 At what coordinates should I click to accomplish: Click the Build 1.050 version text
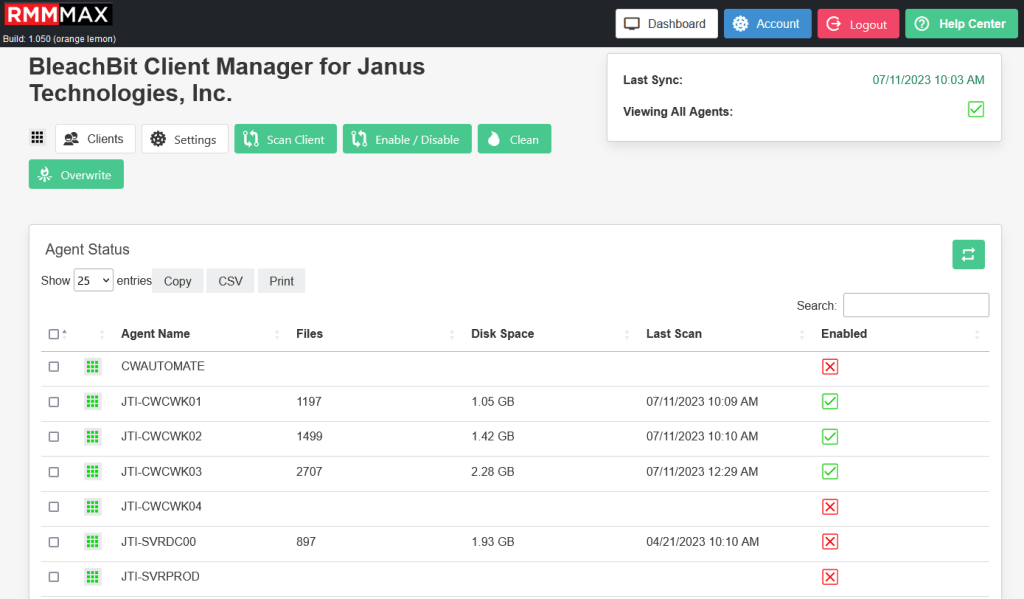click(59, 39)
